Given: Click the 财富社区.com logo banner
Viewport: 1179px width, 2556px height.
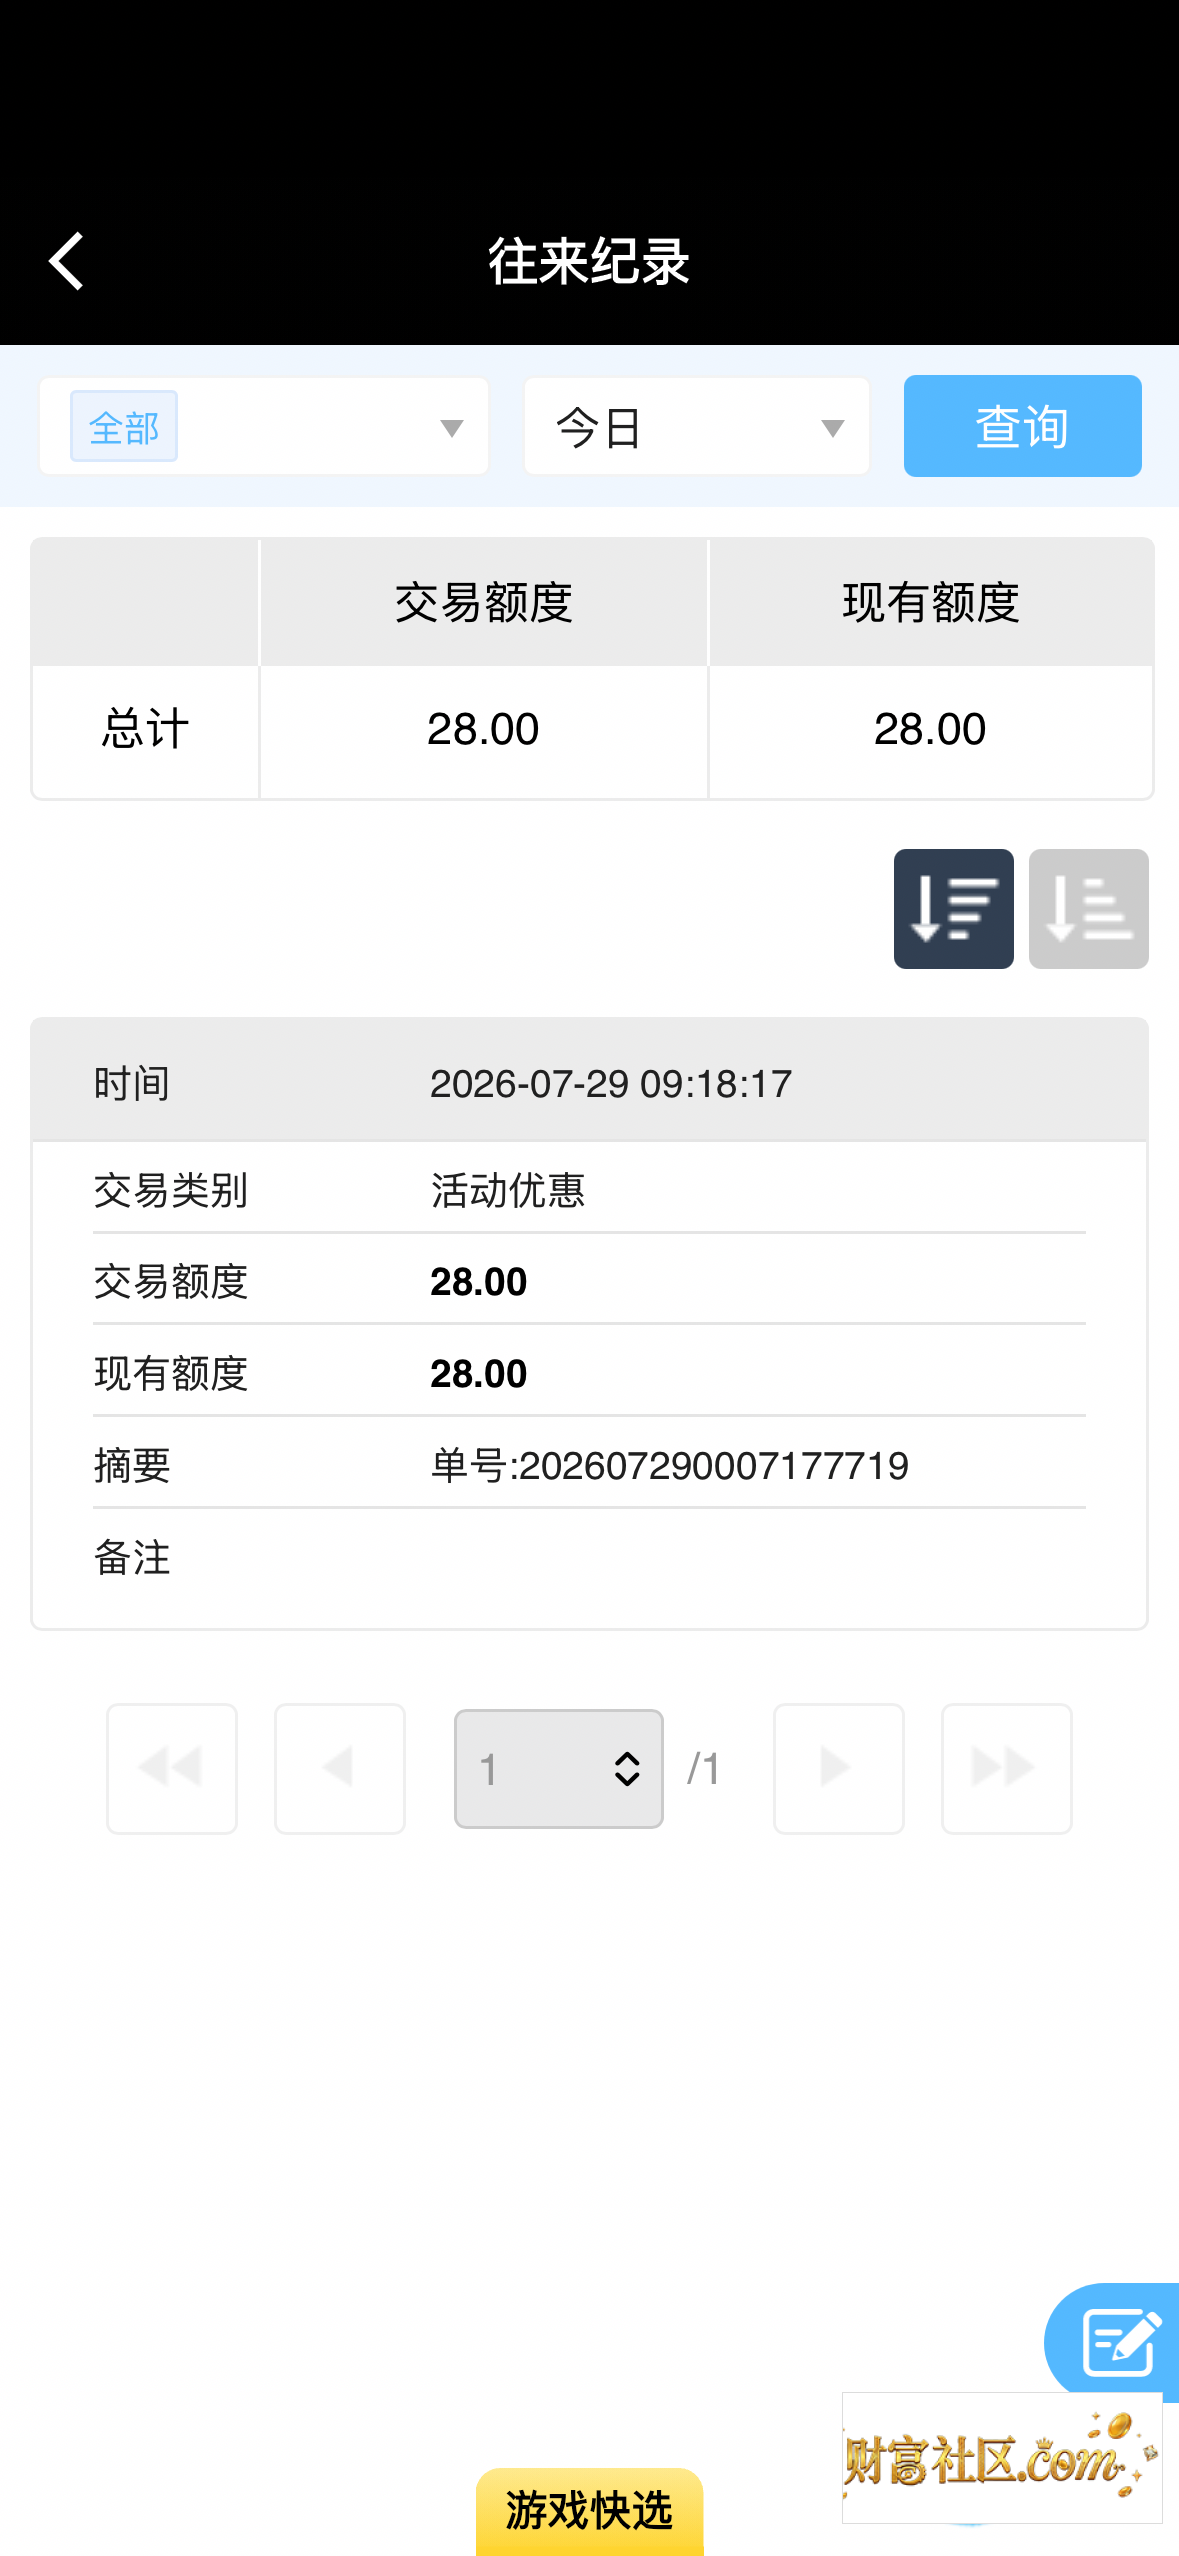Looking at the screenshot, I should pyautogui.click(x=1002, y=2457).
